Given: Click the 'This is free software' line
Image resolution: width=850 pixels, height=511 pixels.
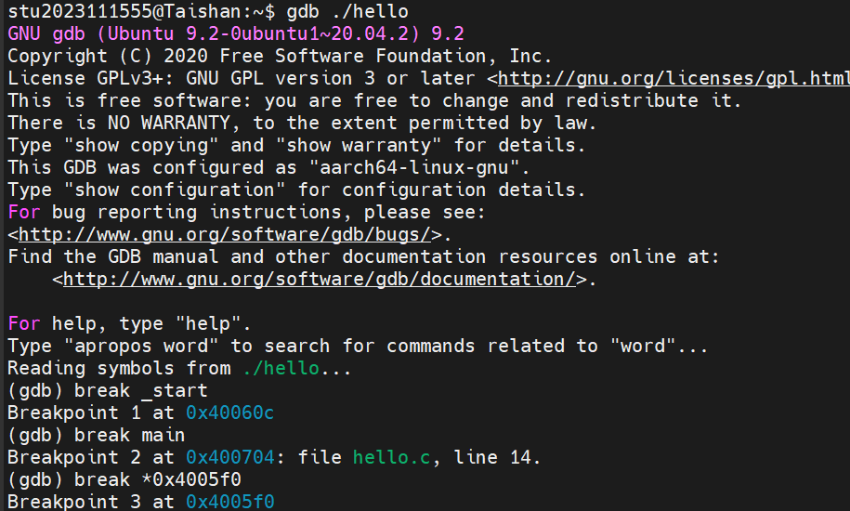Looking at the screenshot, I should (374, 101).
